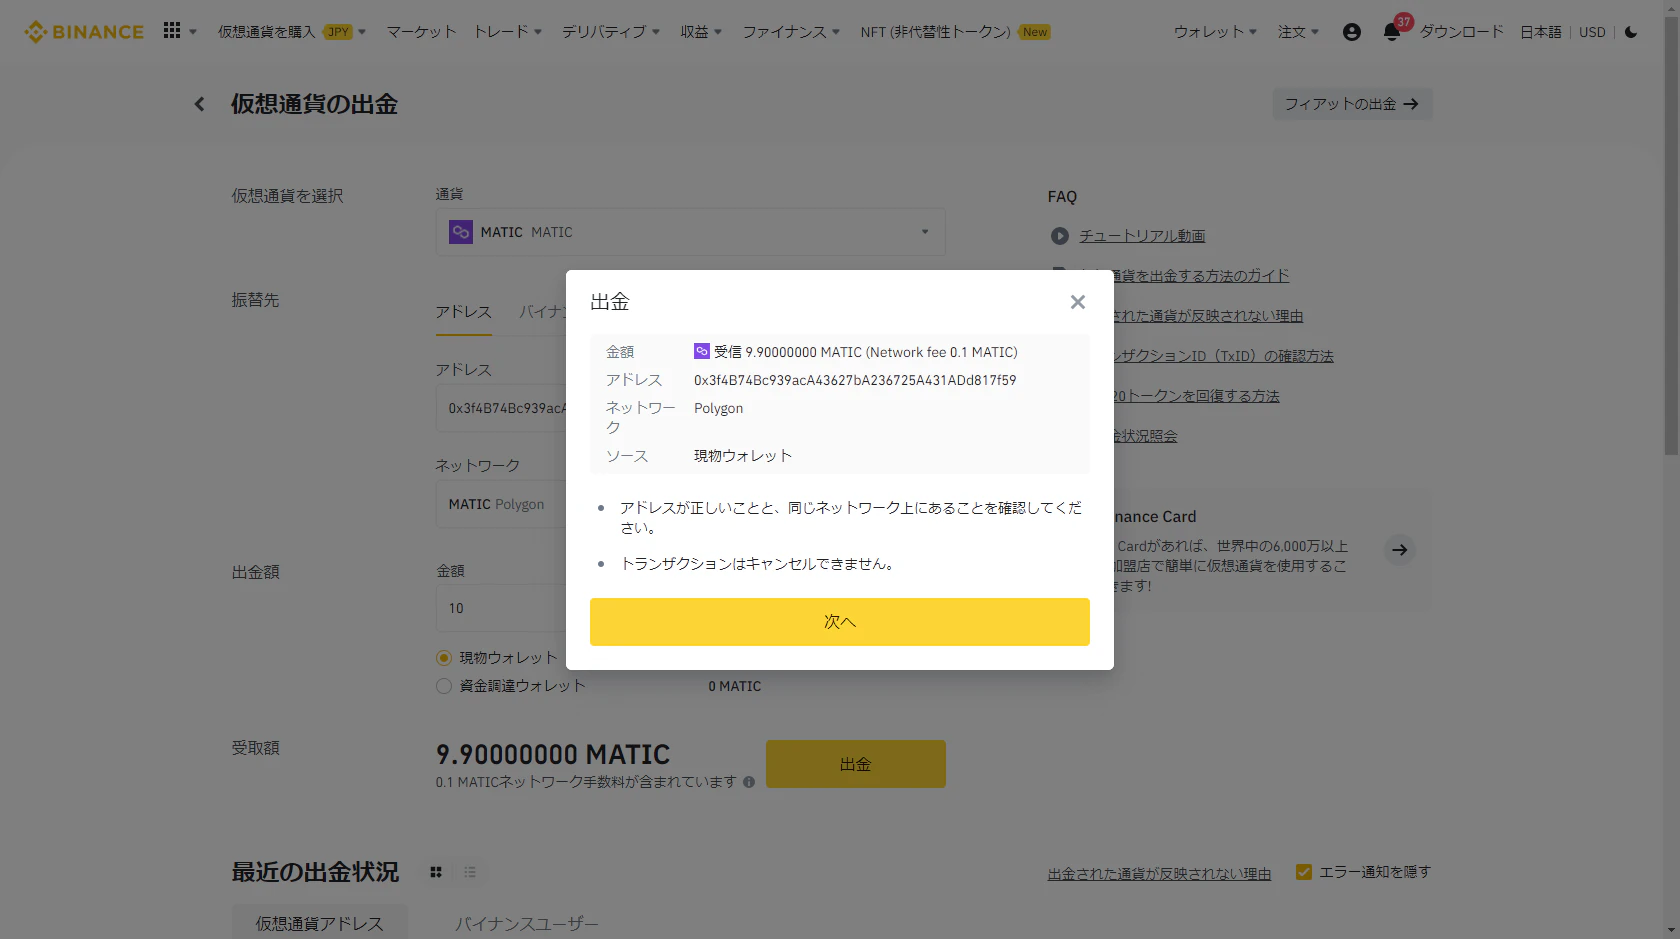The width and height of the screenshot is (1680, 939).
Task: Switch to grid view in recent withdrawals
Action: [x=436, y=872]
